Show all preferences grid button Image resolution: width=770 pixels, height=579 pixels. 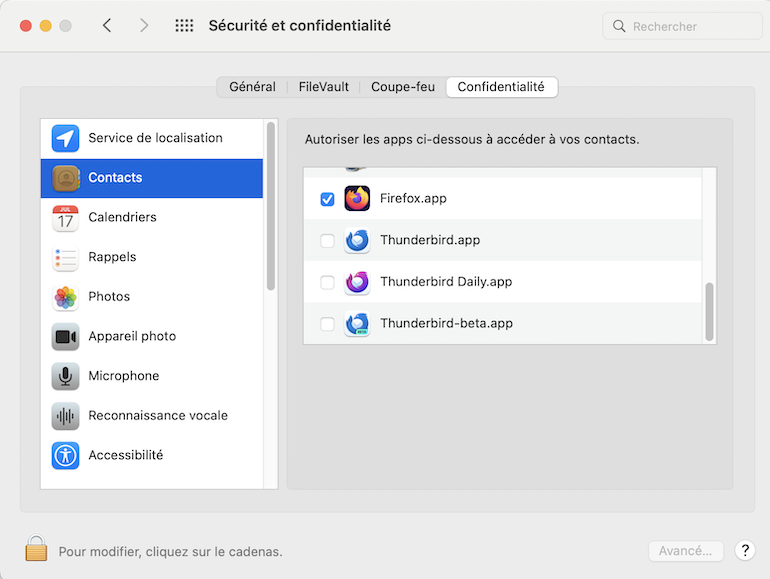[x=184, y=26]
